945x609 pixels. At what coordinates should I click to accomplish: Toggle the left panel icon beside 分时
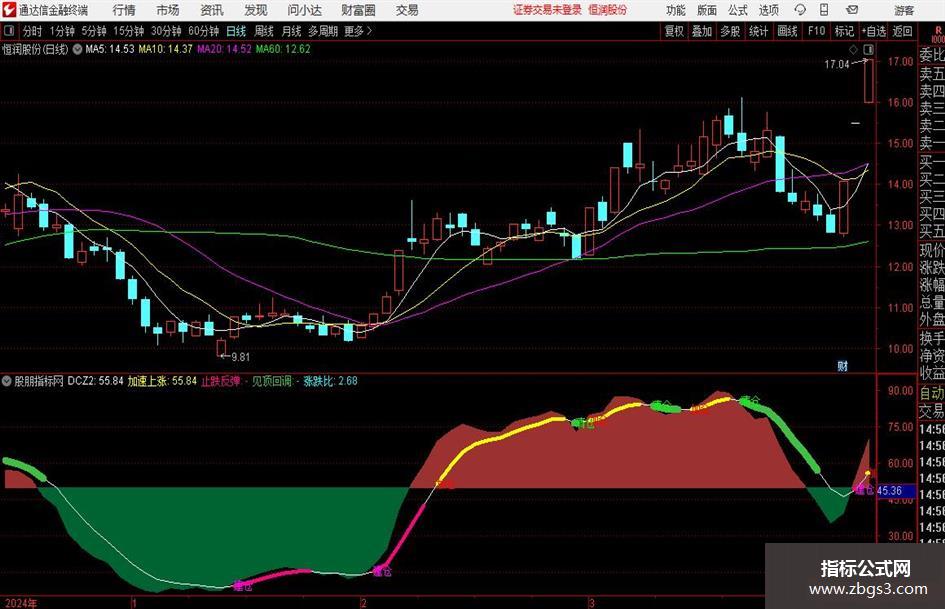click(8, 31)
